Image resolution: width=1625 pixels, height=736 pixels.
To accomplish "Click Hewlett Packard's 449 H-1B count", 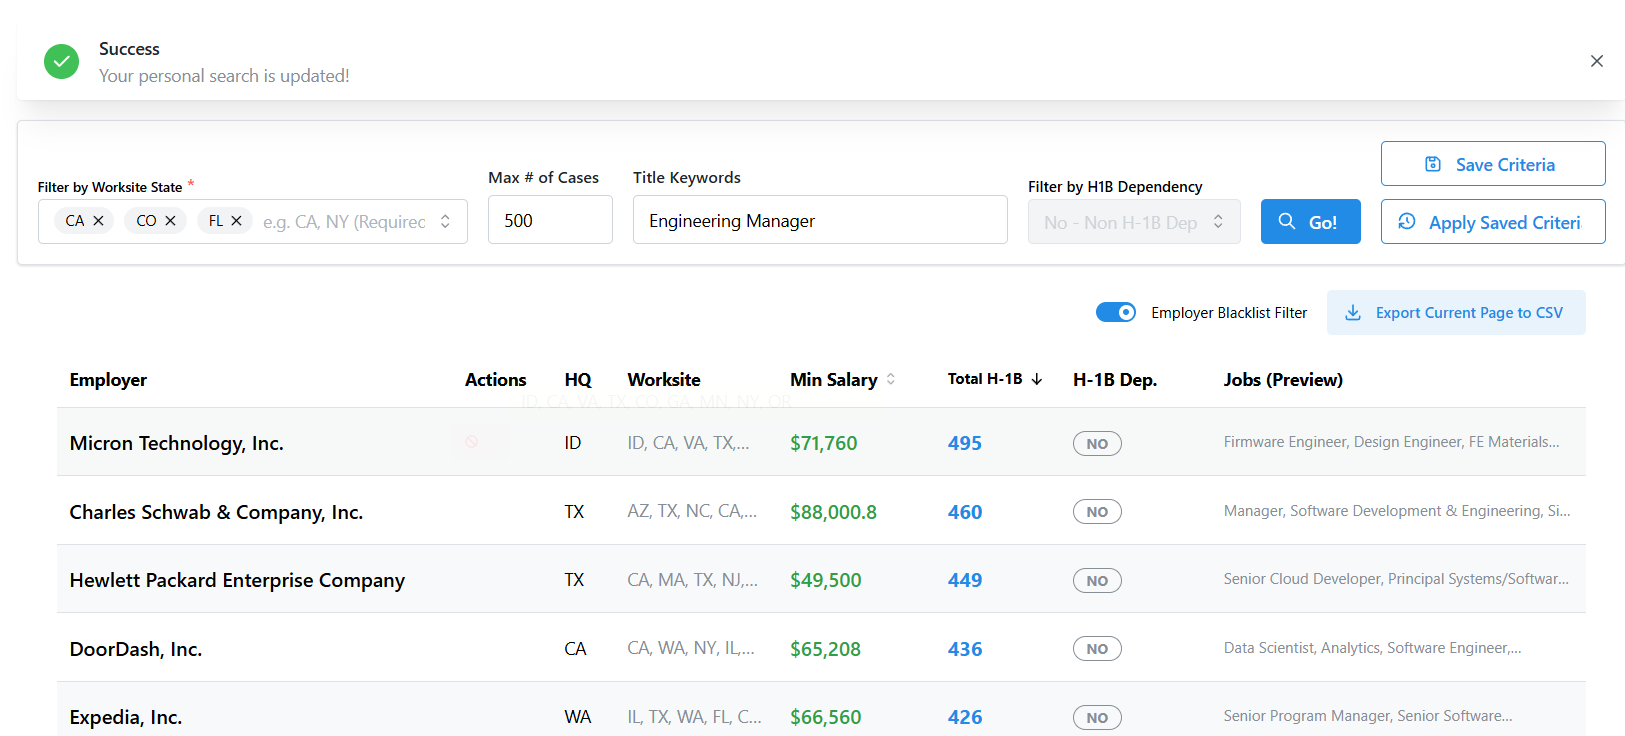I will point(965,580).
